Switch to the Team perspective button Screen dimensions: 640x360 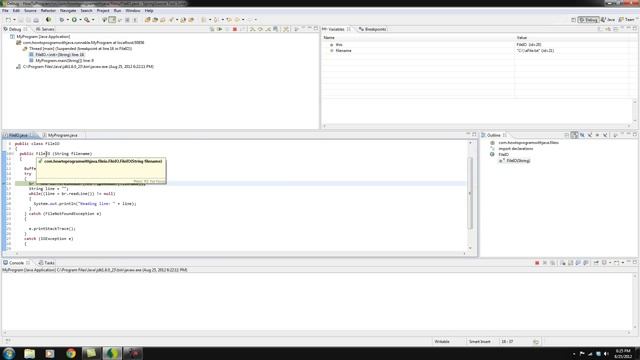627,20
